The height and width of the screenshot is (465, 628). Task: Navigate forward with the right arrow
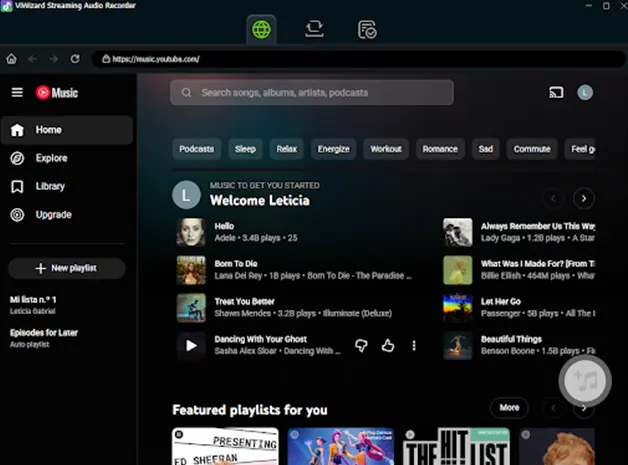pos(54,59)
